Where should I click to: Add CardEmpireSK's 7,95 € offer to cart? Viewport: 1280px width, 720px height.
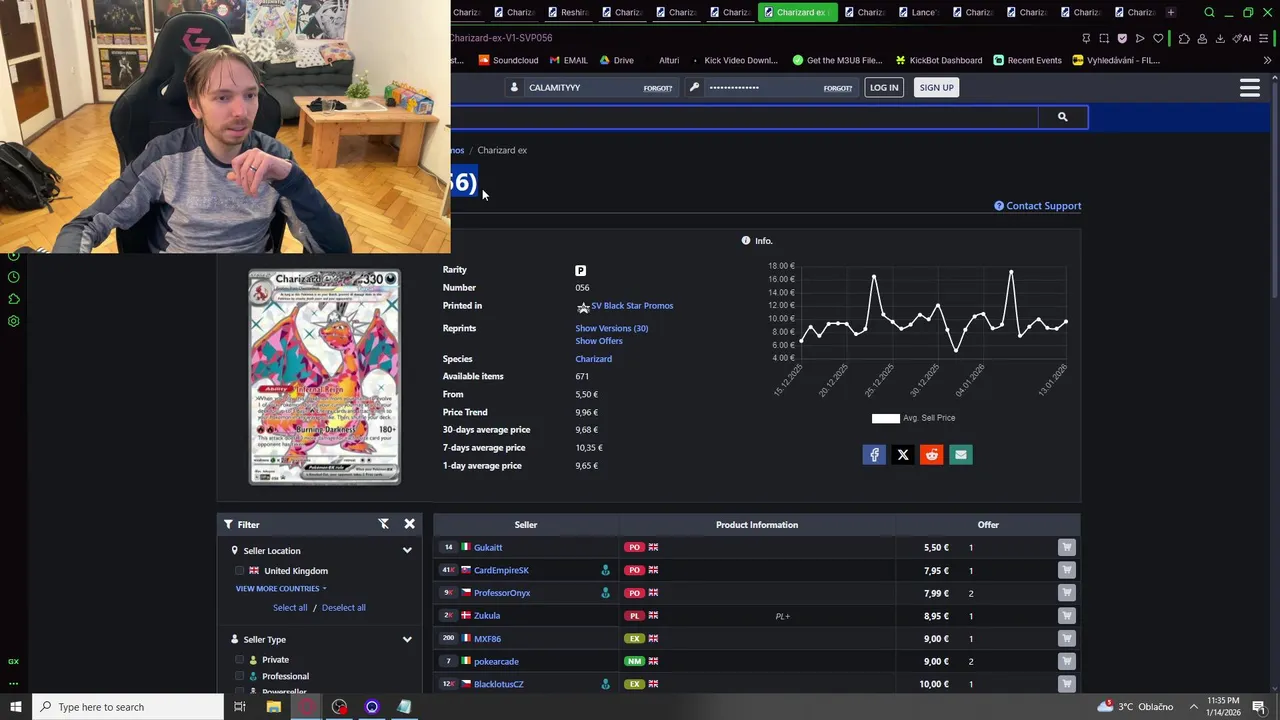click(x=1067, y=570)
